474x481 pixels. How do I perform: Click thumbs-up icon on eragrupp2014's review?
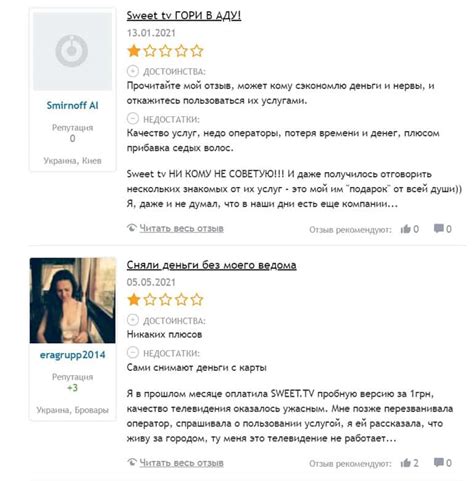[405, 463]
